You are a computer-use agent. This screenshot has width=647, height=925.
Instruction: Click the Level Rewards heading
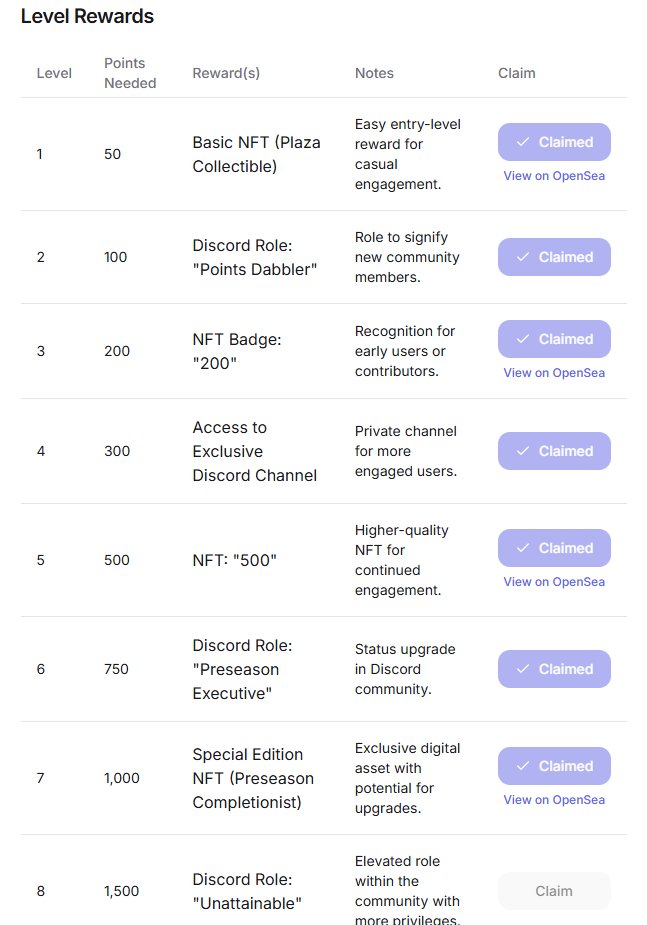(87, 16)
